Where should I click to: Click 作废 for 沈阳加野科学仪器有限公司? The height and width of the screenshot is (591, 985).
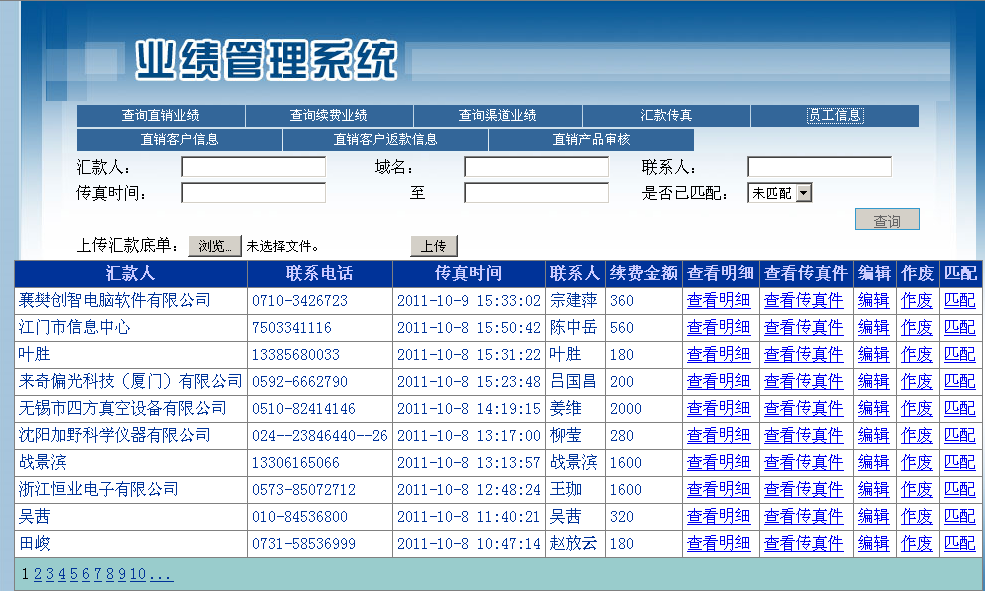pyautogui.click(x=917, y=436)
